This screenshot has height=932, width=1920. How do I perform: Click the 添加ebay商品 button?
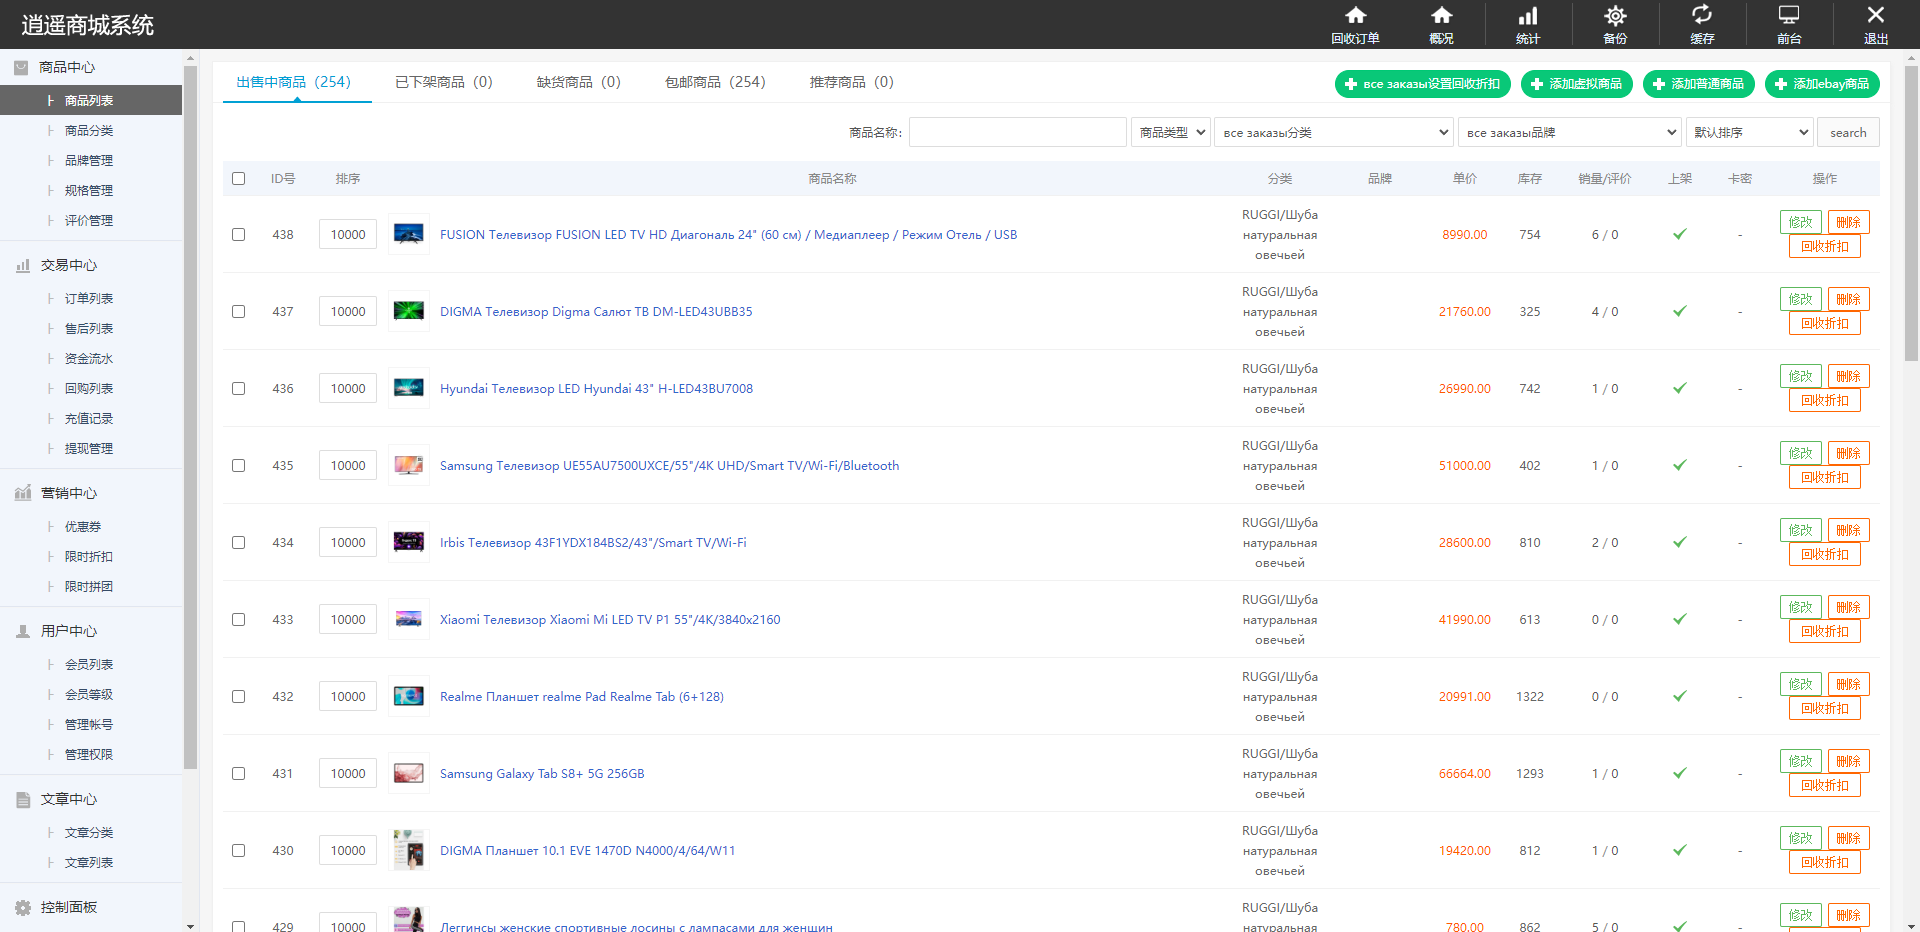pyautogui.click(x=1822, y=84)
